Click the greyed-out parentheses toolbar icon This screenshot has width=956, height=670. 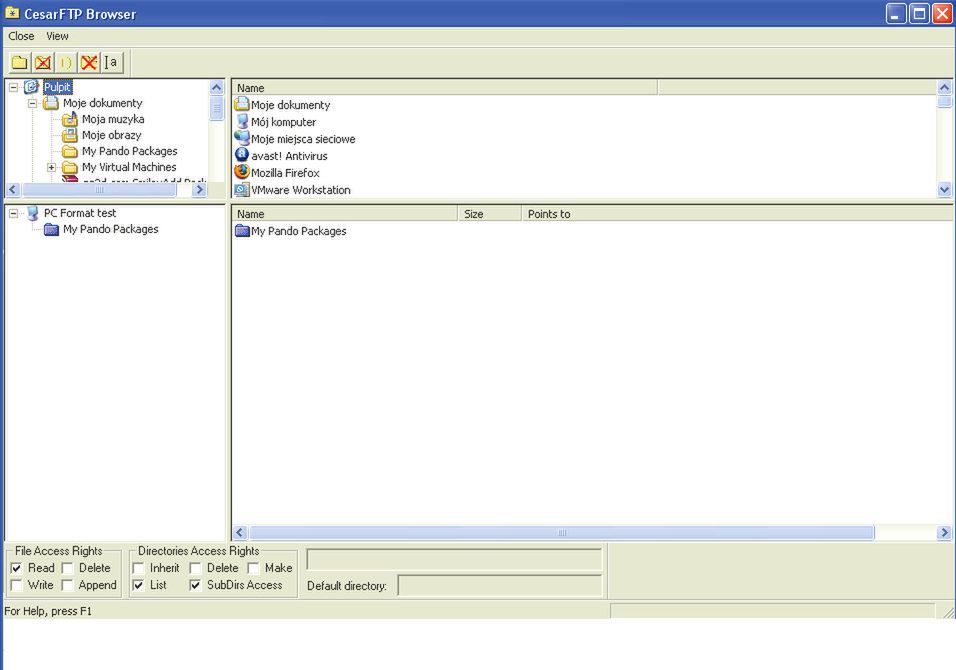pyautogui.click(x=65, y=62)
